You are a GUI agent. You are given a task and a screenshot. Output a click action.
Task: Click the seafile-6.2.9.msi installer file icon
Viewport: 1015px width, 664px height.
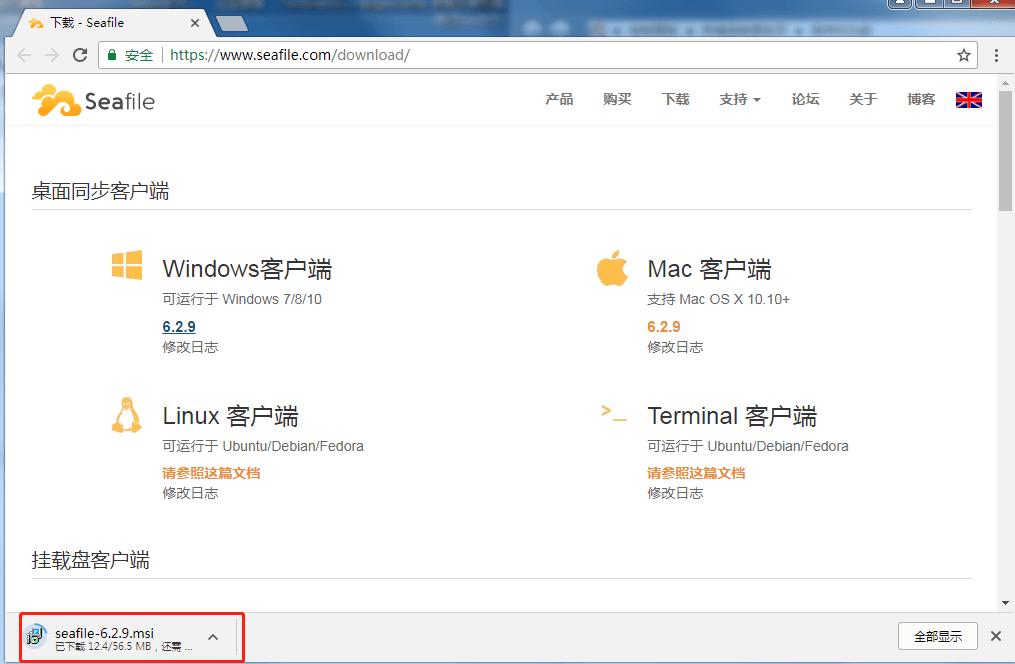point(36,637)
